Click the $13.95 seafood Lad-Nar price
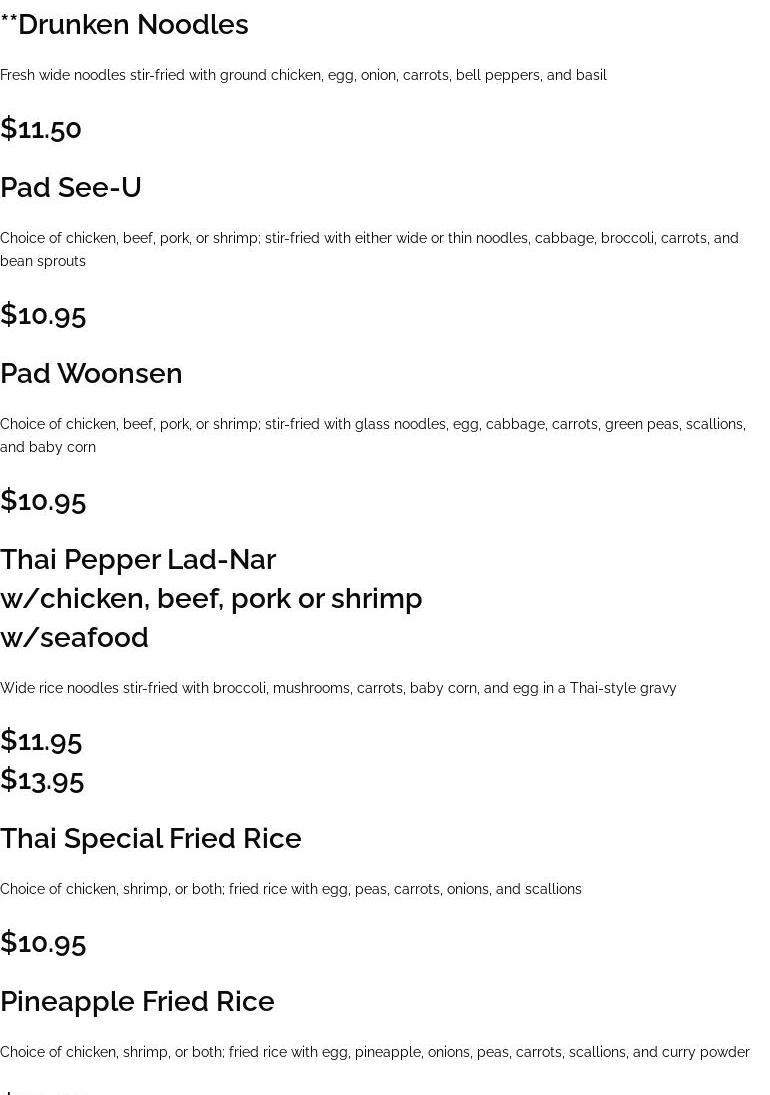Image resolution: width=770 pixels, height=1095 pixels. tap(42, 780)
